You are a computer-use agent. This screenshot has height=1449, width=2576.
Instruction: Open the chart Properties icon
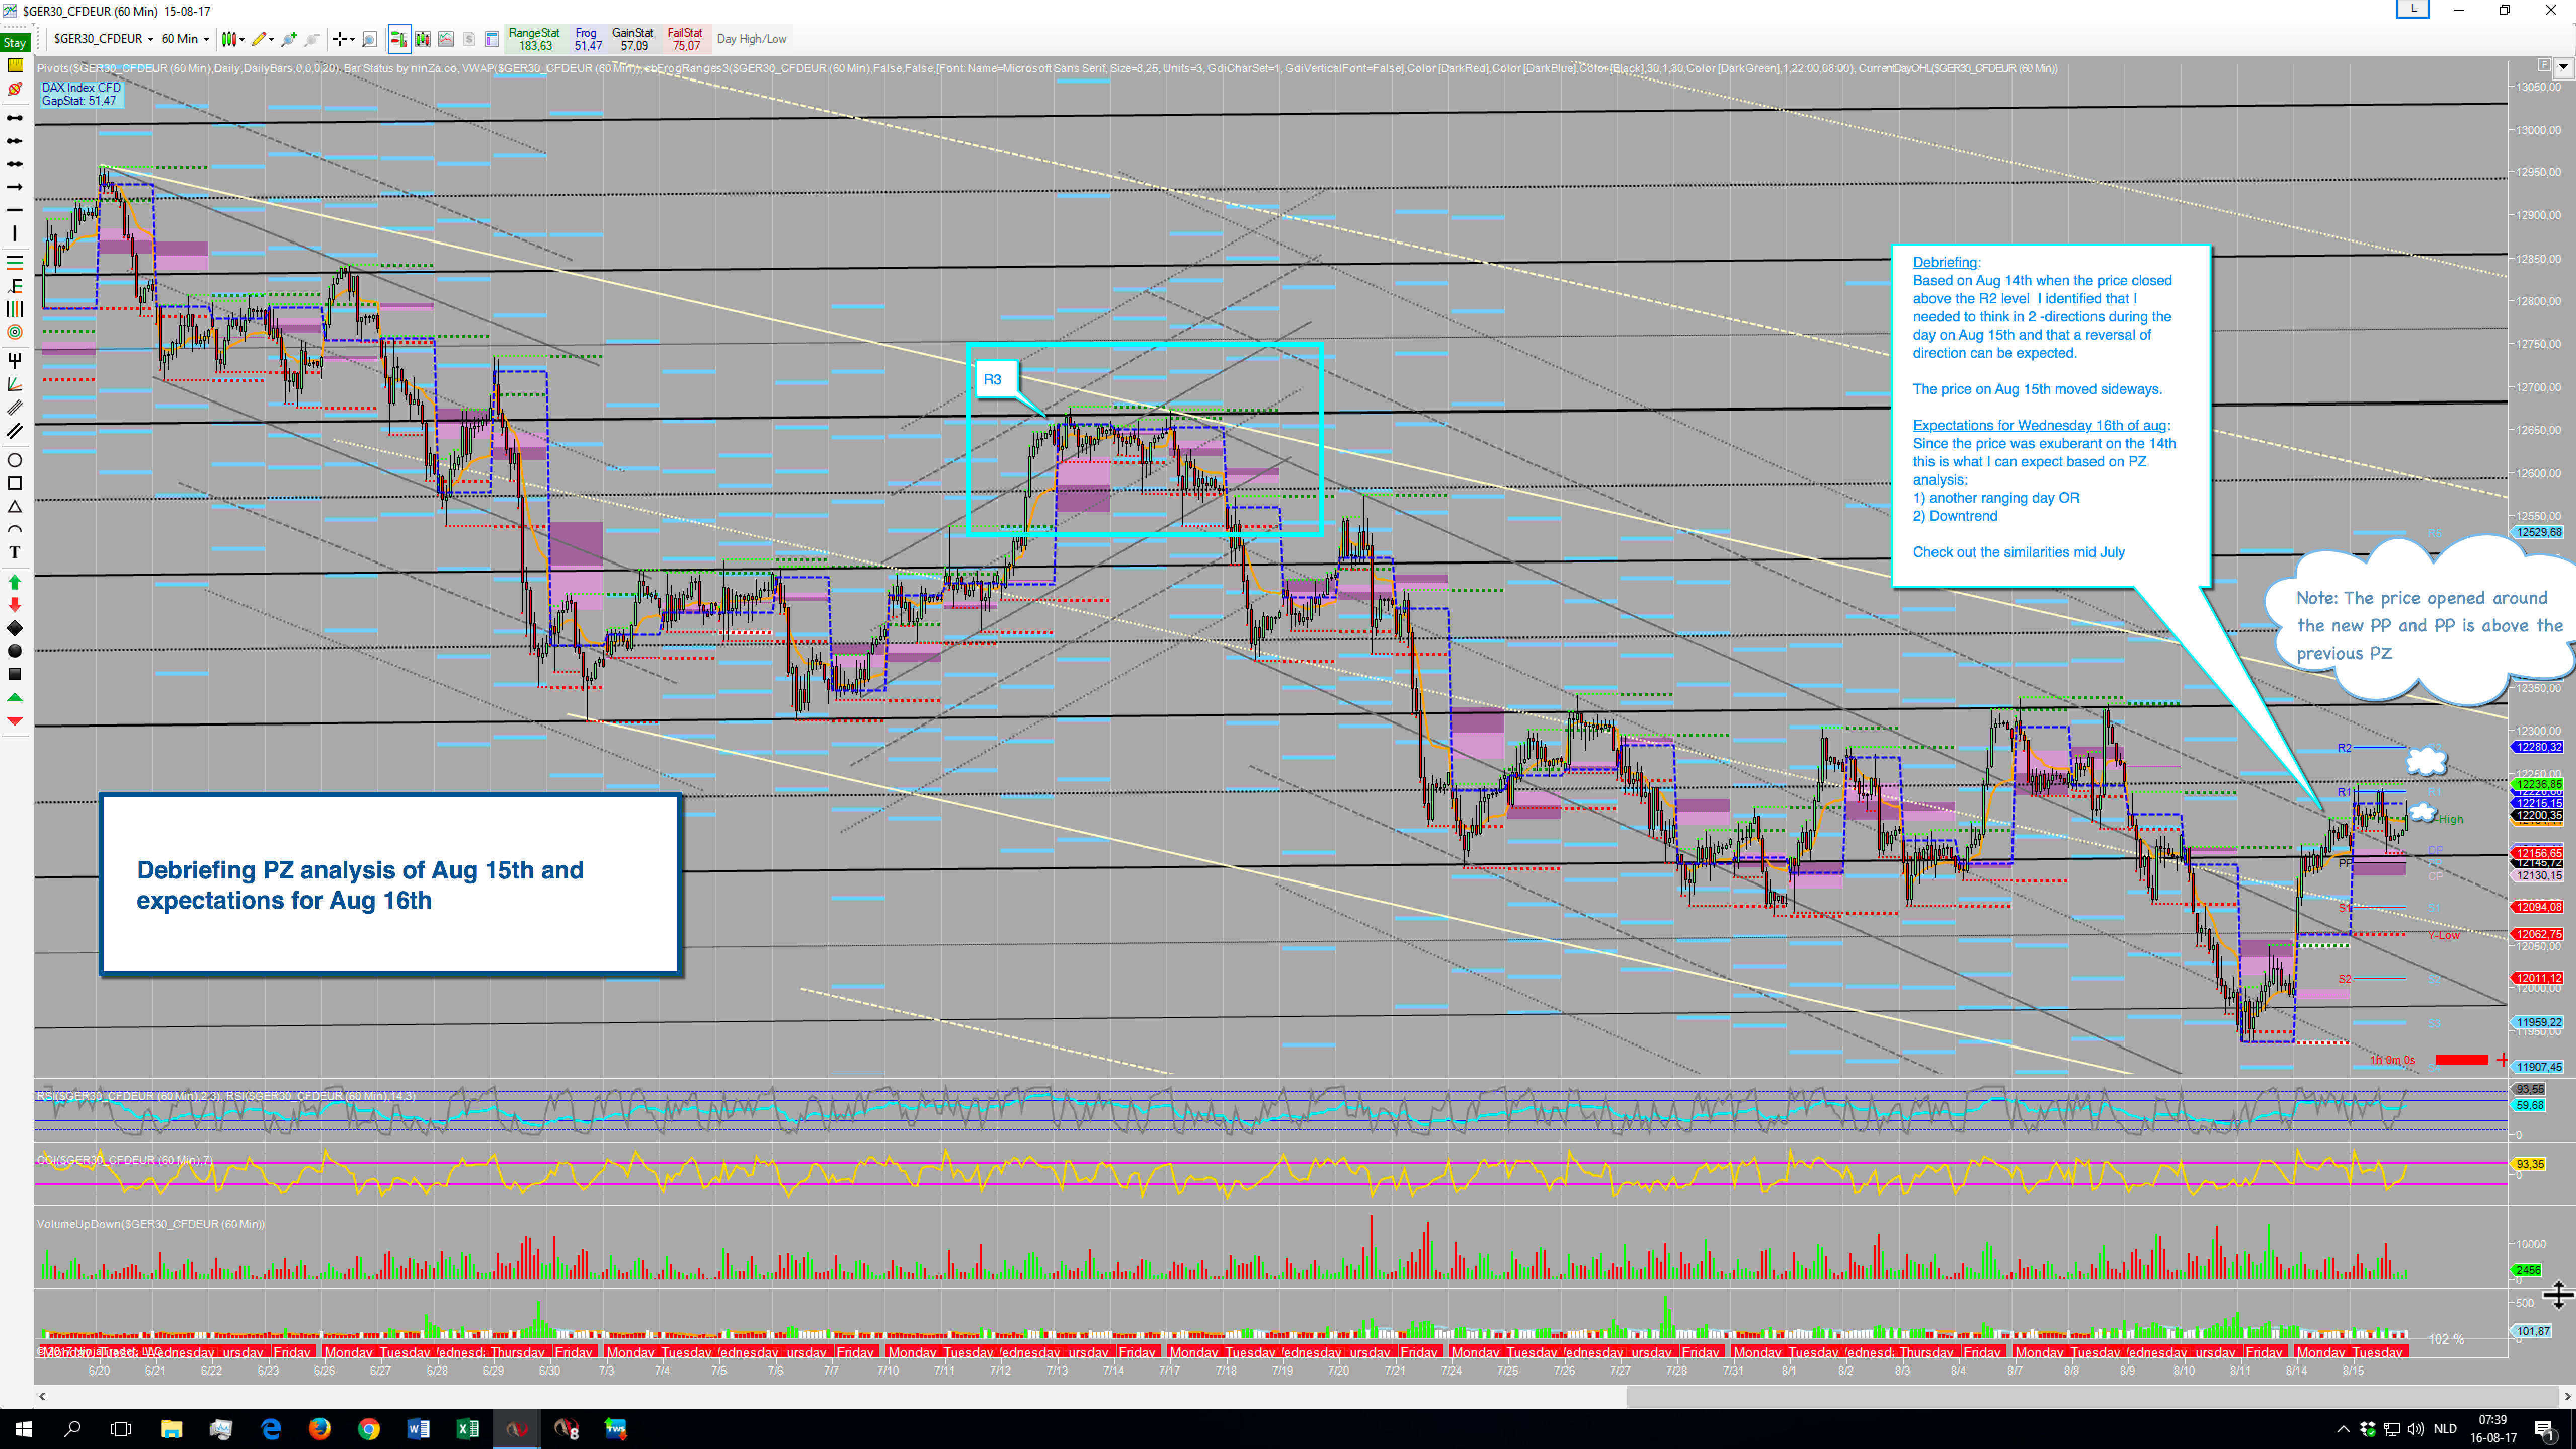pos(492,39)
